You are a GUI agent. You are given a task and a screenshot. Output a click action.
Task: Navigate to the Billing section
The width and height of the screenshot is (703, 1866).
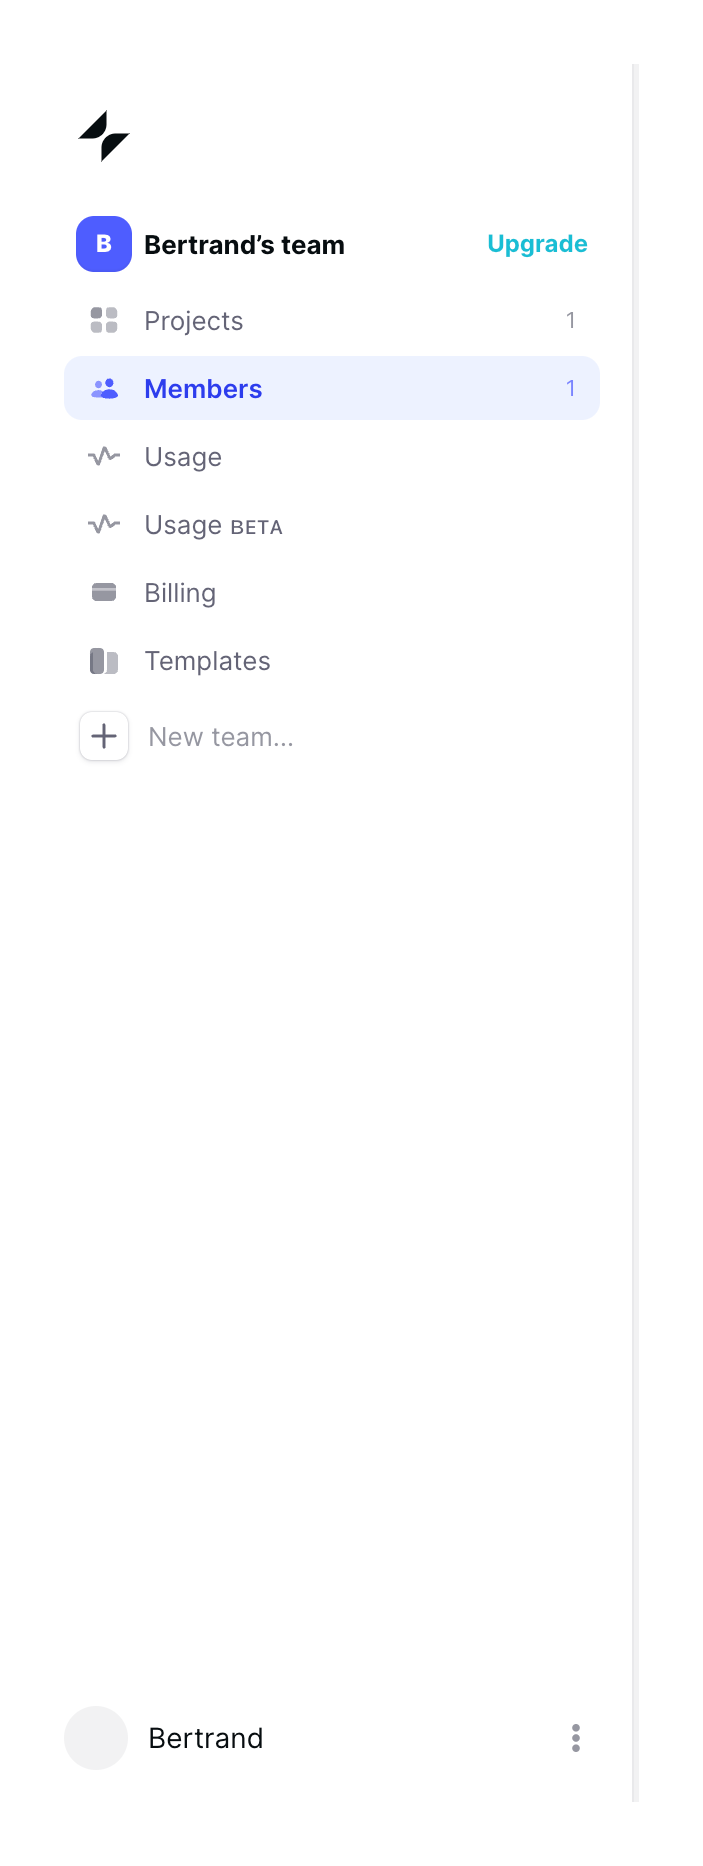pos(180,592)
